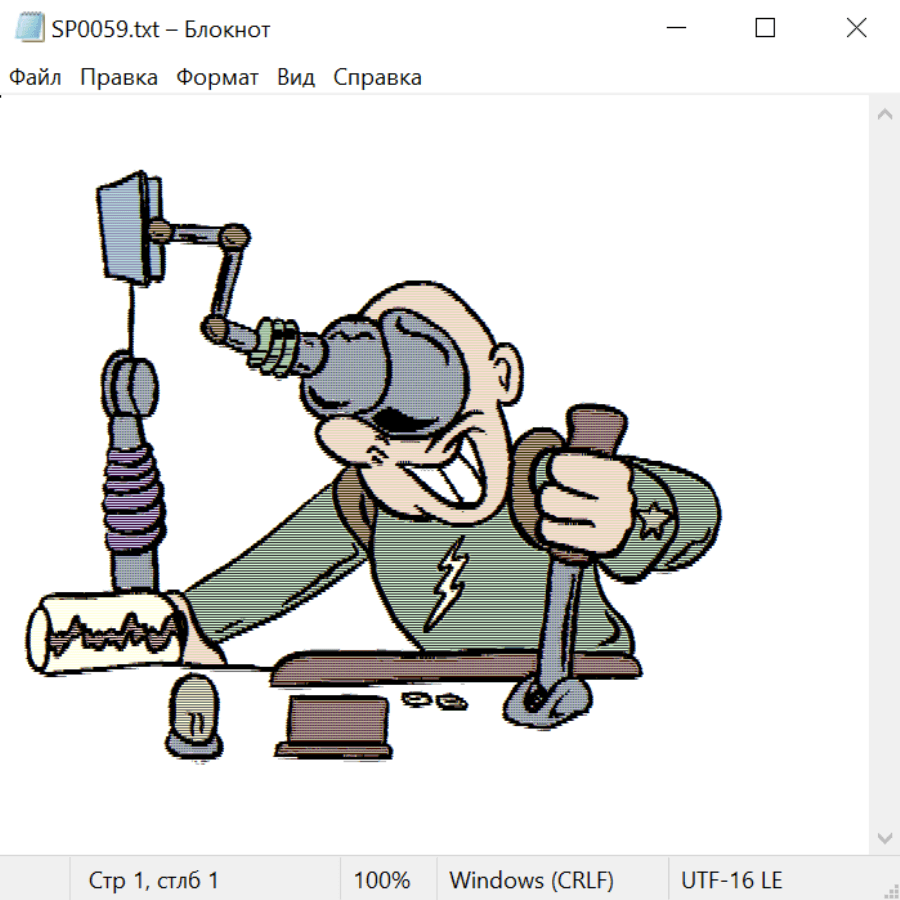Click the Windows (CRLF) line ending indicator
900x900 pixels.
pos(531,881)
